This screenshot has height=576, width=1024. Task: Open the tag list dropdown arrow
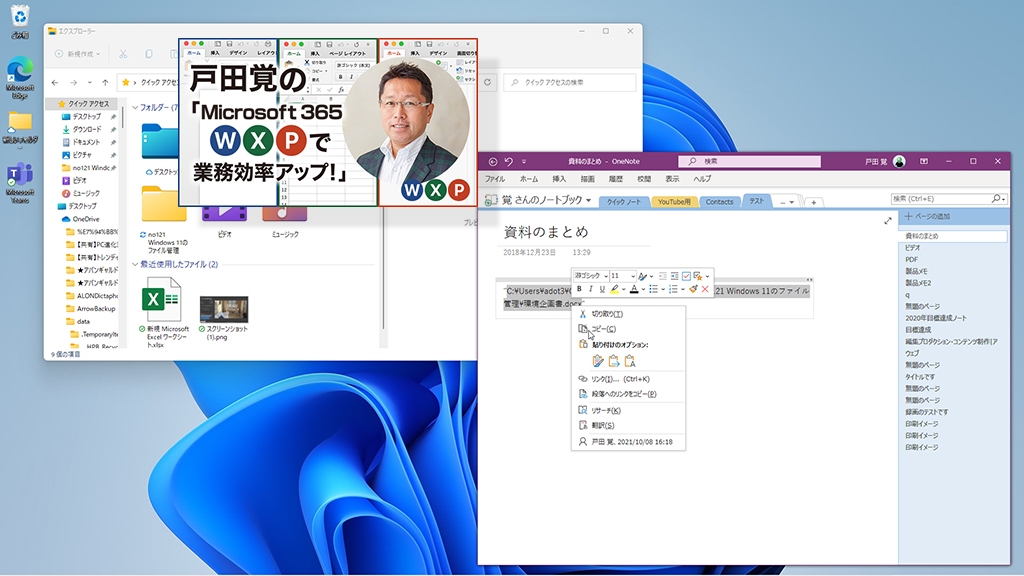pyautogui.click(x=707, y=276)
